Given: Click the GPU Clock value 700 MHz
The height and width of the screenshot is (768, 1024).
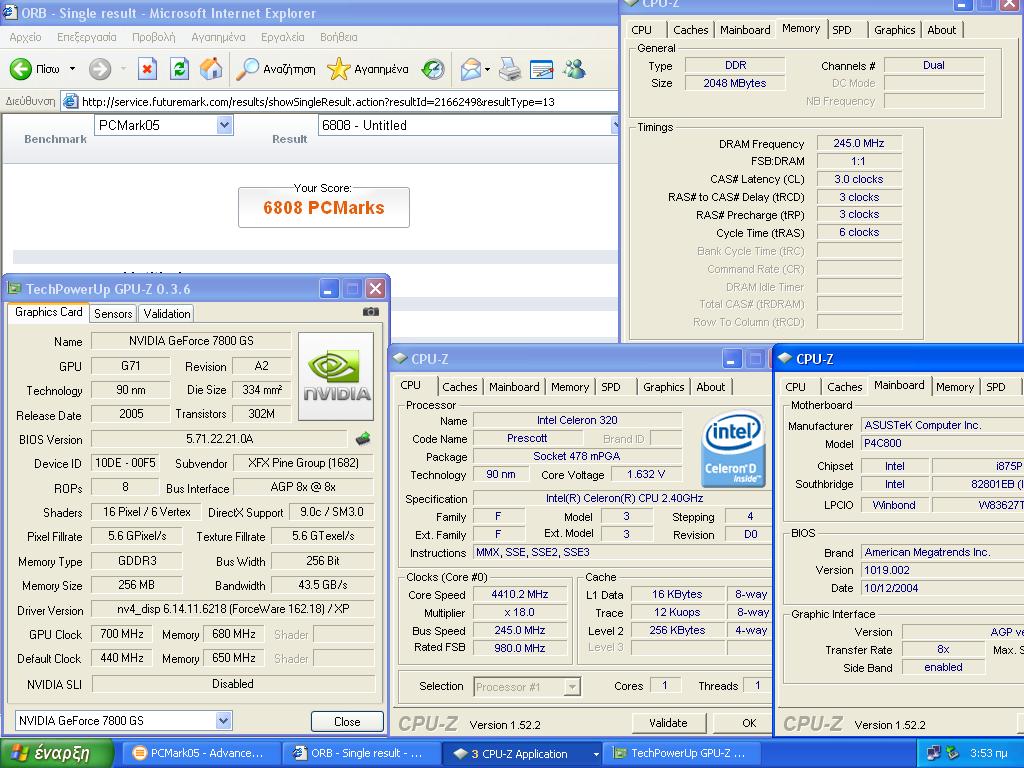Looking at the screenshot, I should click(x=122, y=633).
